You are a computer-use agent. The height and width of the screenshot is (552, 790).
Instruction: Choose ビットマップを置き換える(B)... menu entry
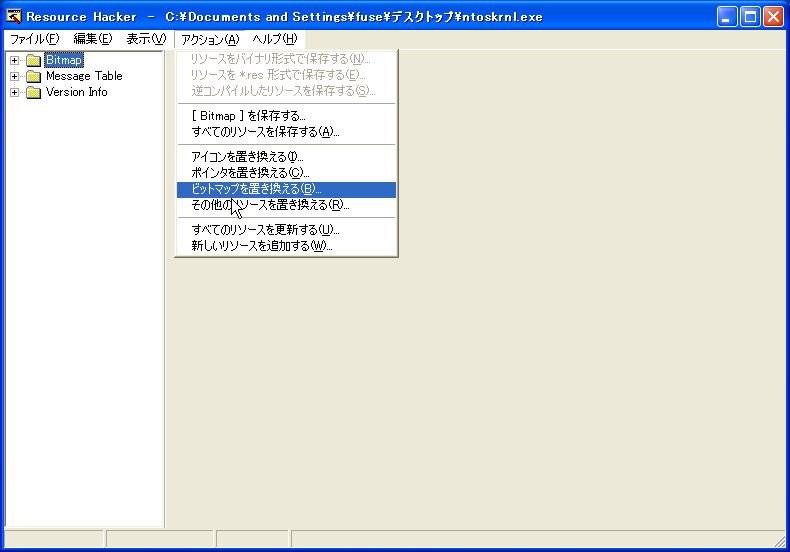pos(286,189)
